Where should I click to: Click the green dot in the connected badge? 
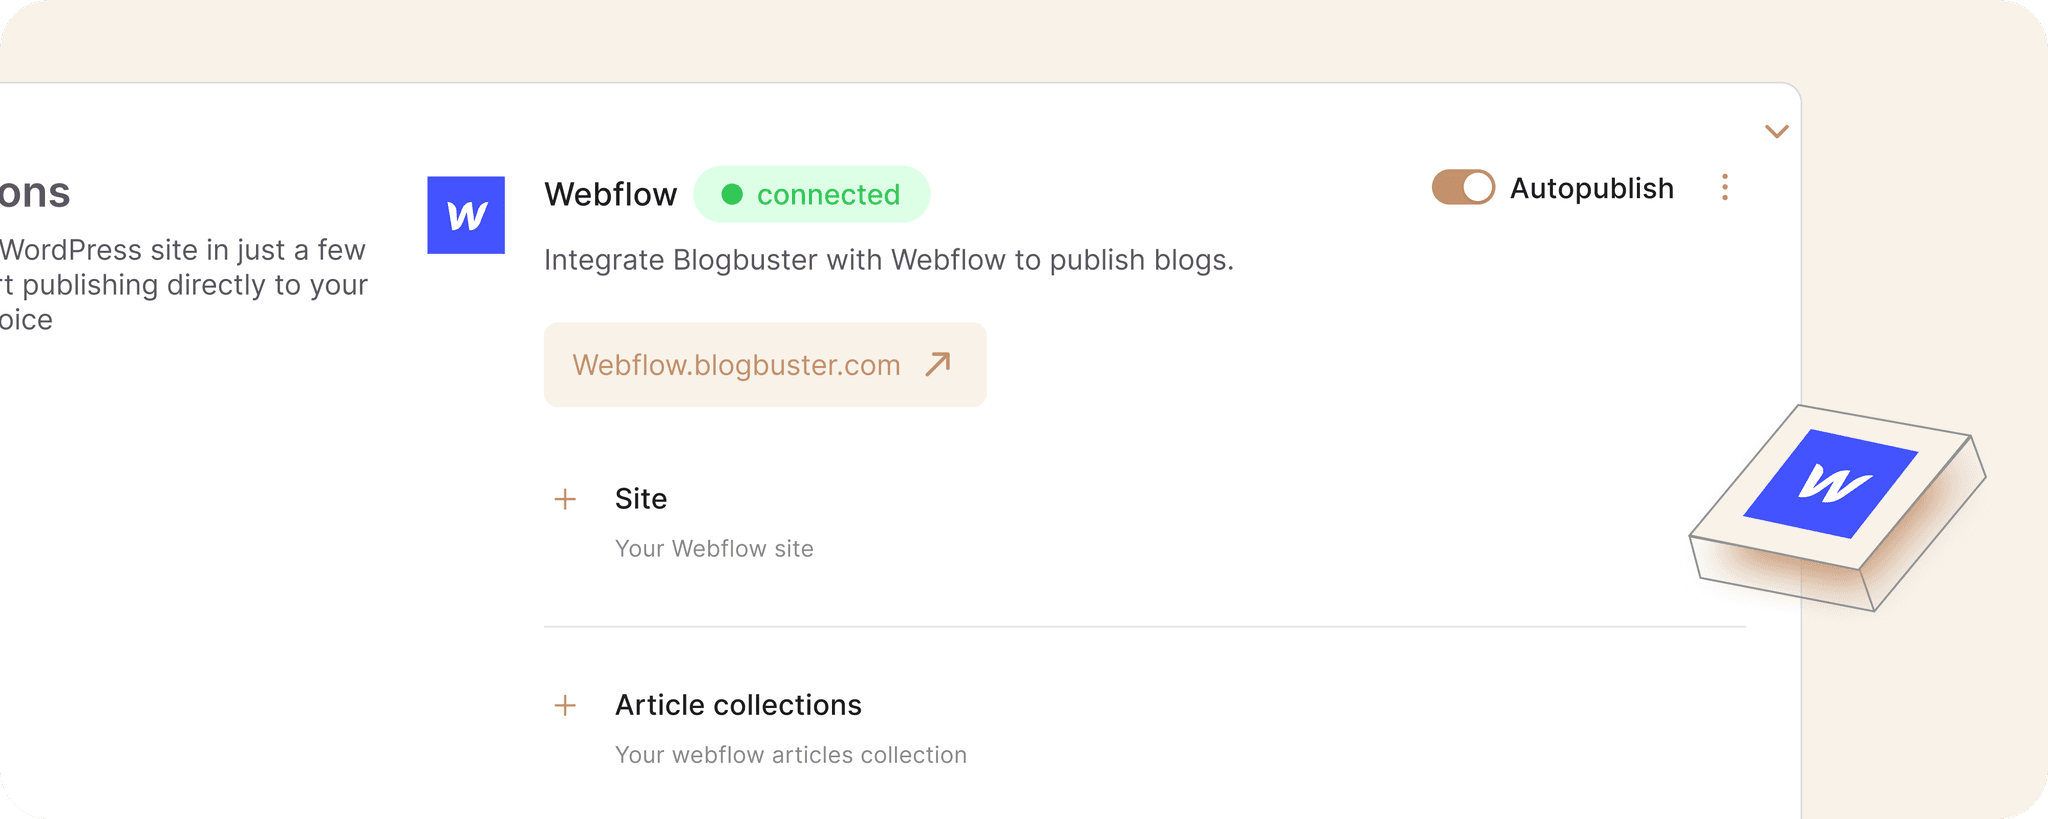click(733, 194)
